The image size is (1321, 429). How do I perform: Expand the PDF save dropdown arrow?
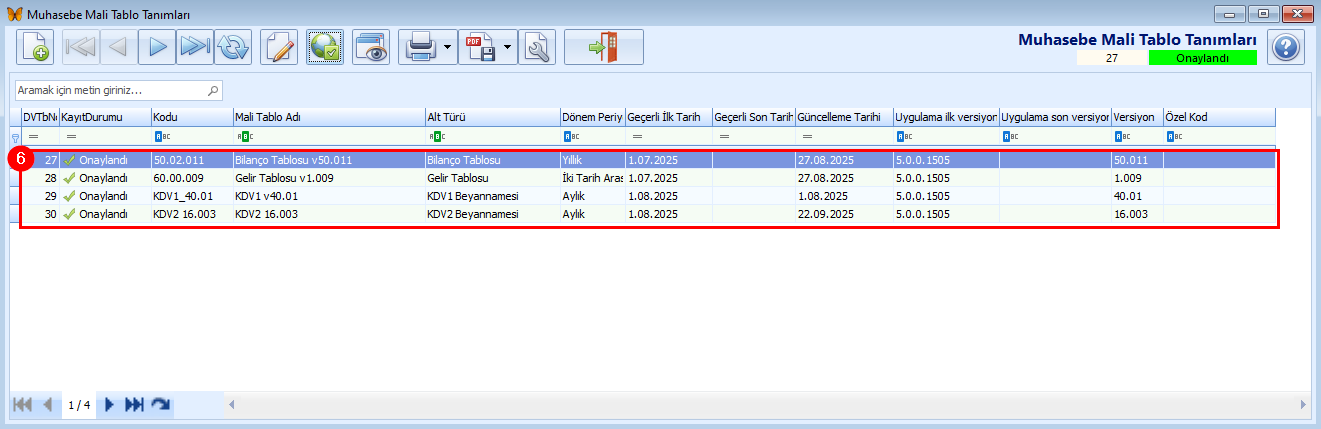pos(508,47)
